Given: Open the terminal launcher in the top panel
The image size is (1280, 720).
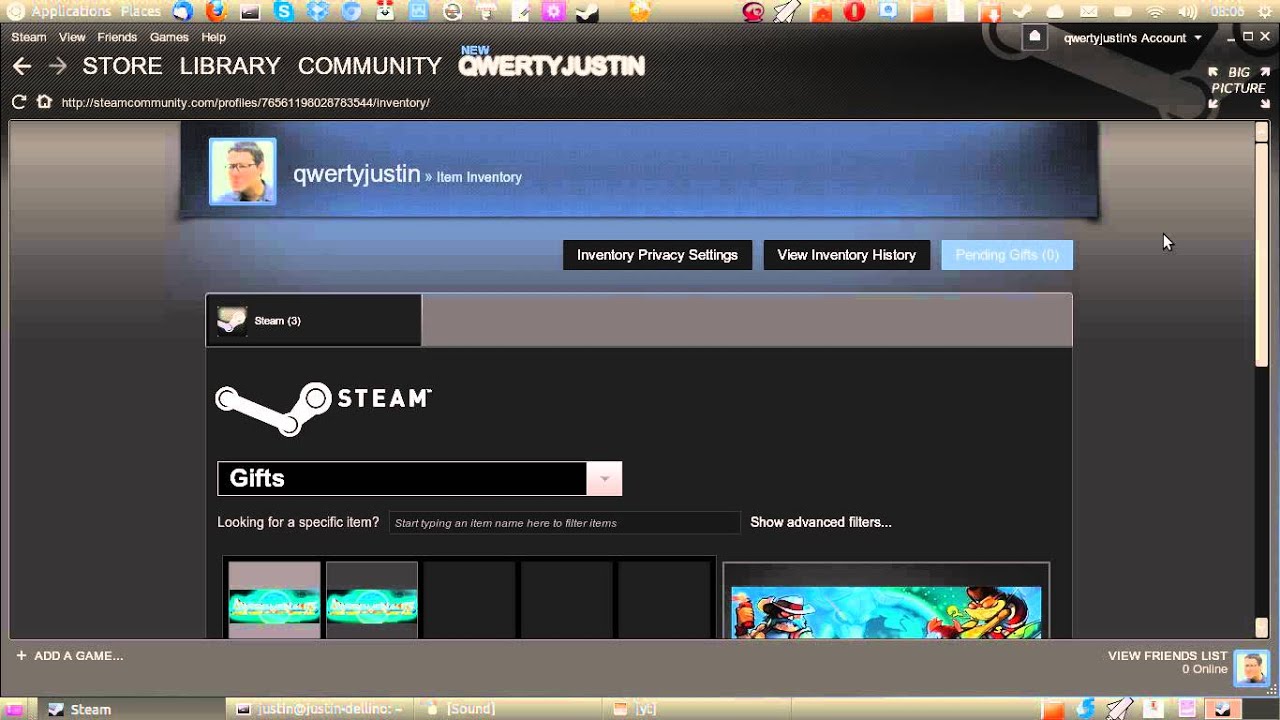Looking at the screenshot, I should point(250,12).
